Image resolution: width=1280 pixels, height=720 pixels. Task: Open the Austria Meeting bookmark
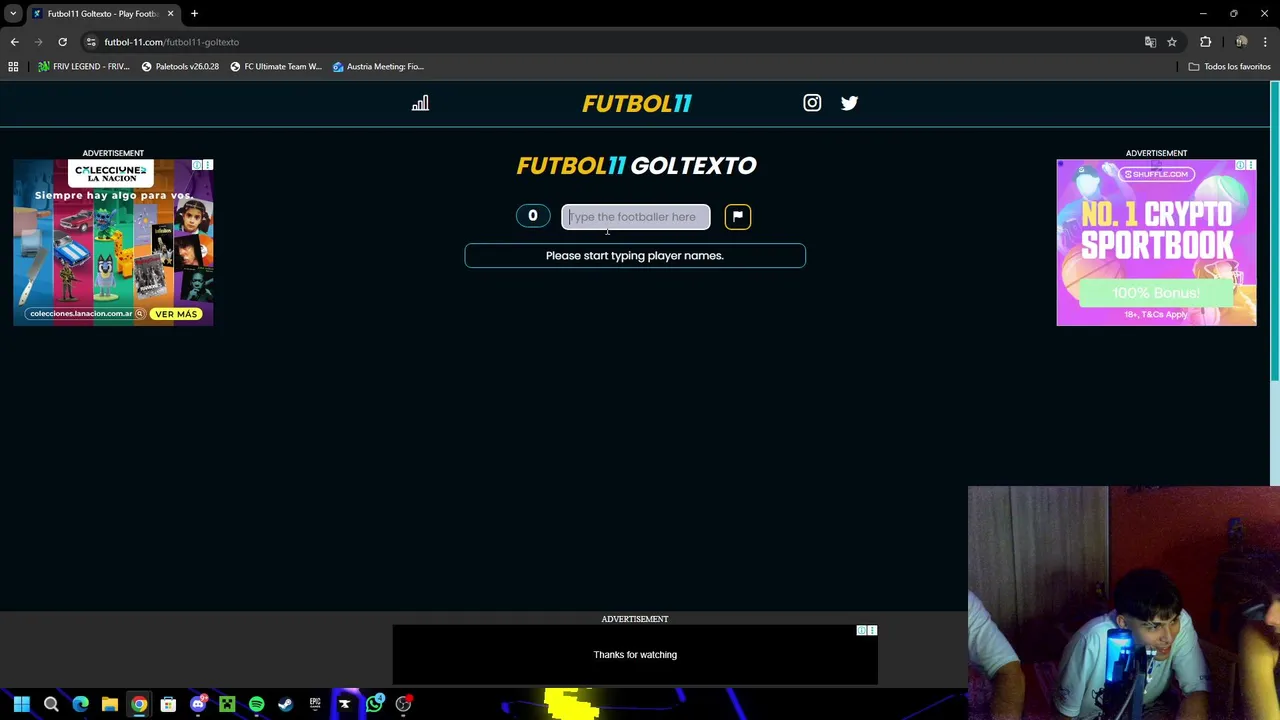pyautogui.click(x=378, y=67)
